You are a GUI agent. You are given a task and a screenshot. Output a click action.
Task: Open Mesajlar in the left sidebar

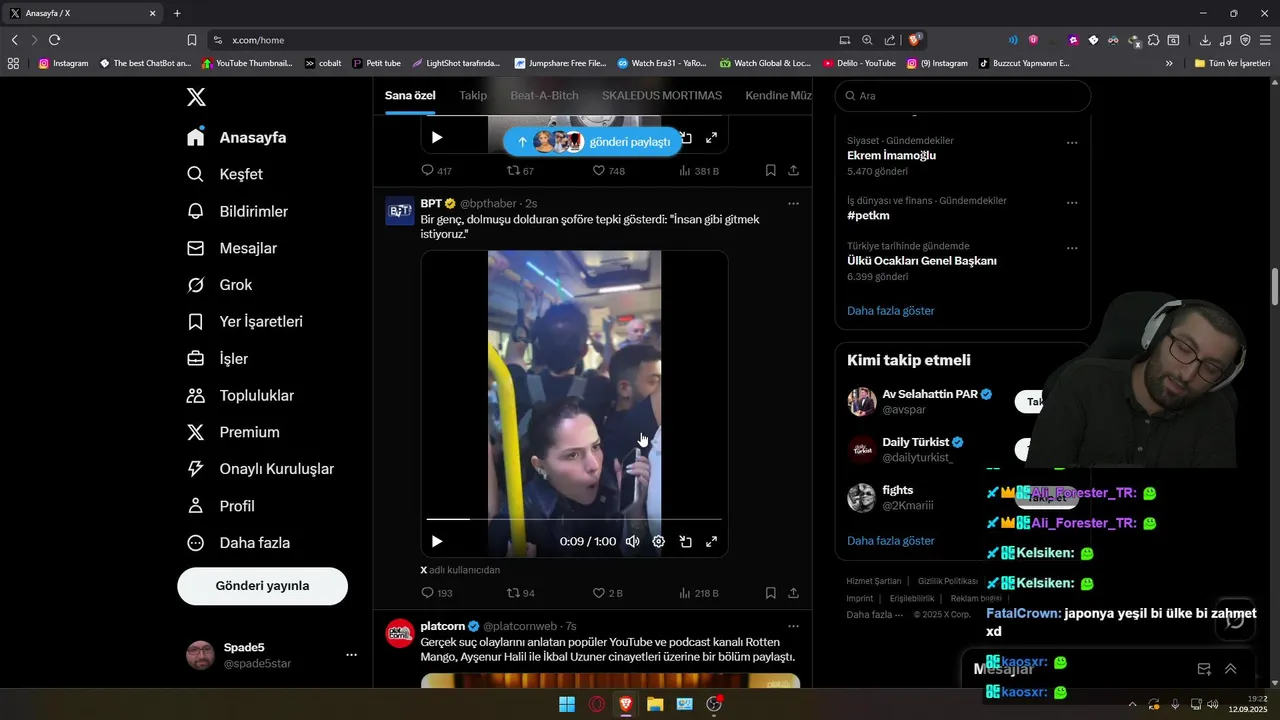[232, 248]
